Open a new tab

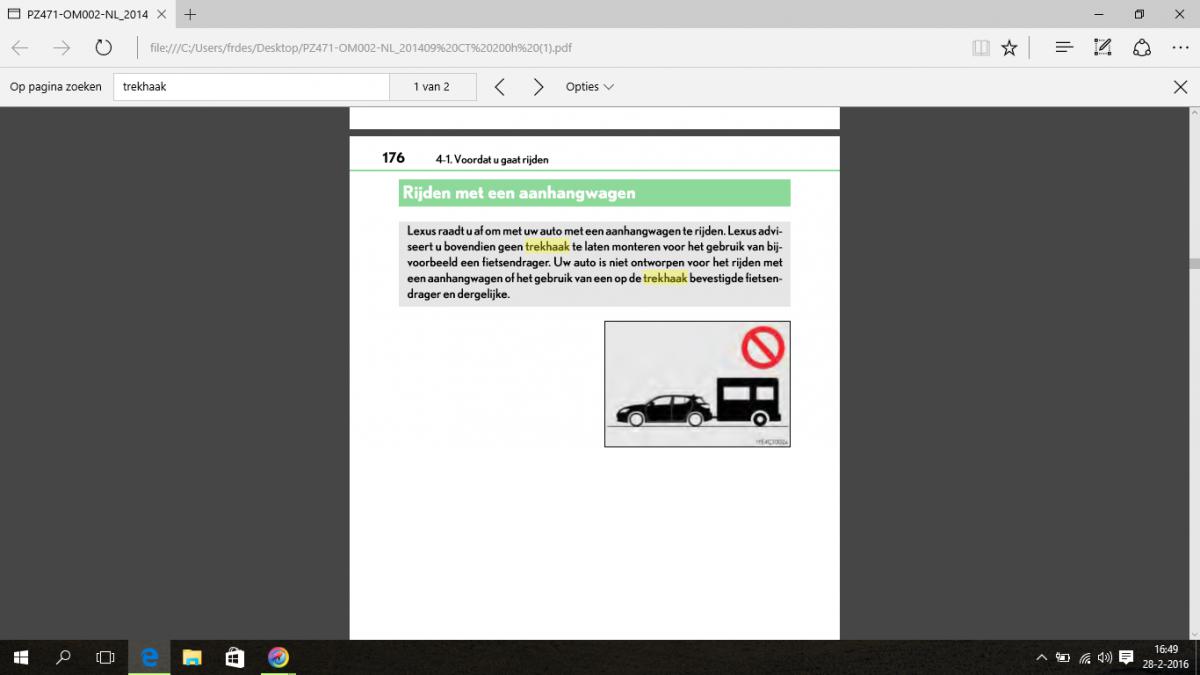(190, 14)
